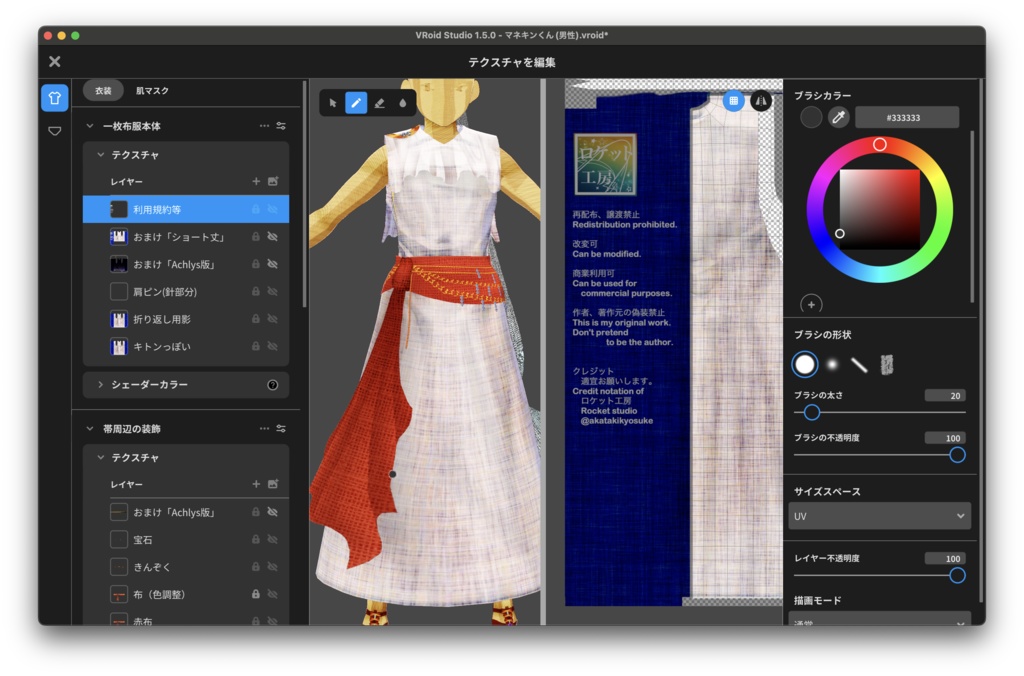
Task: Add color to palette with plus button
Action: [811, 304]
